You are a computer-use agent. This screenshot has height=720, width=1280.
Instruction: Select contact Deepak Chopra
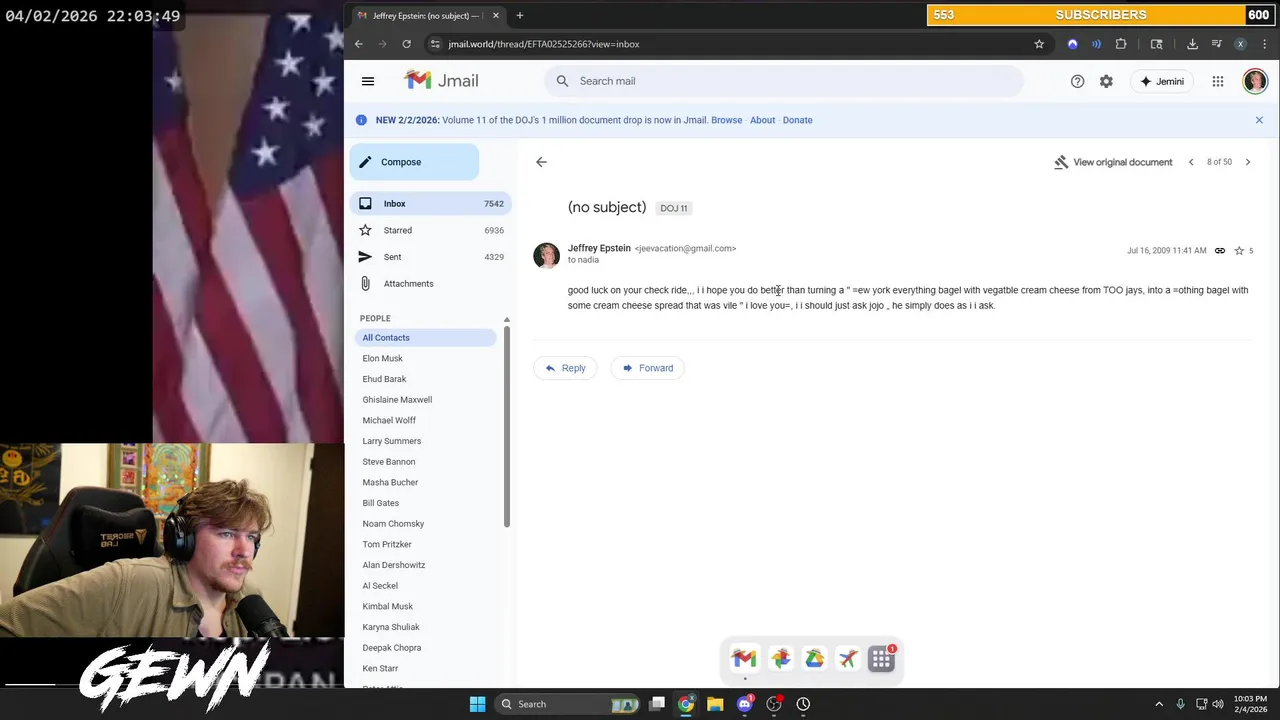click(x=392, y=648)
